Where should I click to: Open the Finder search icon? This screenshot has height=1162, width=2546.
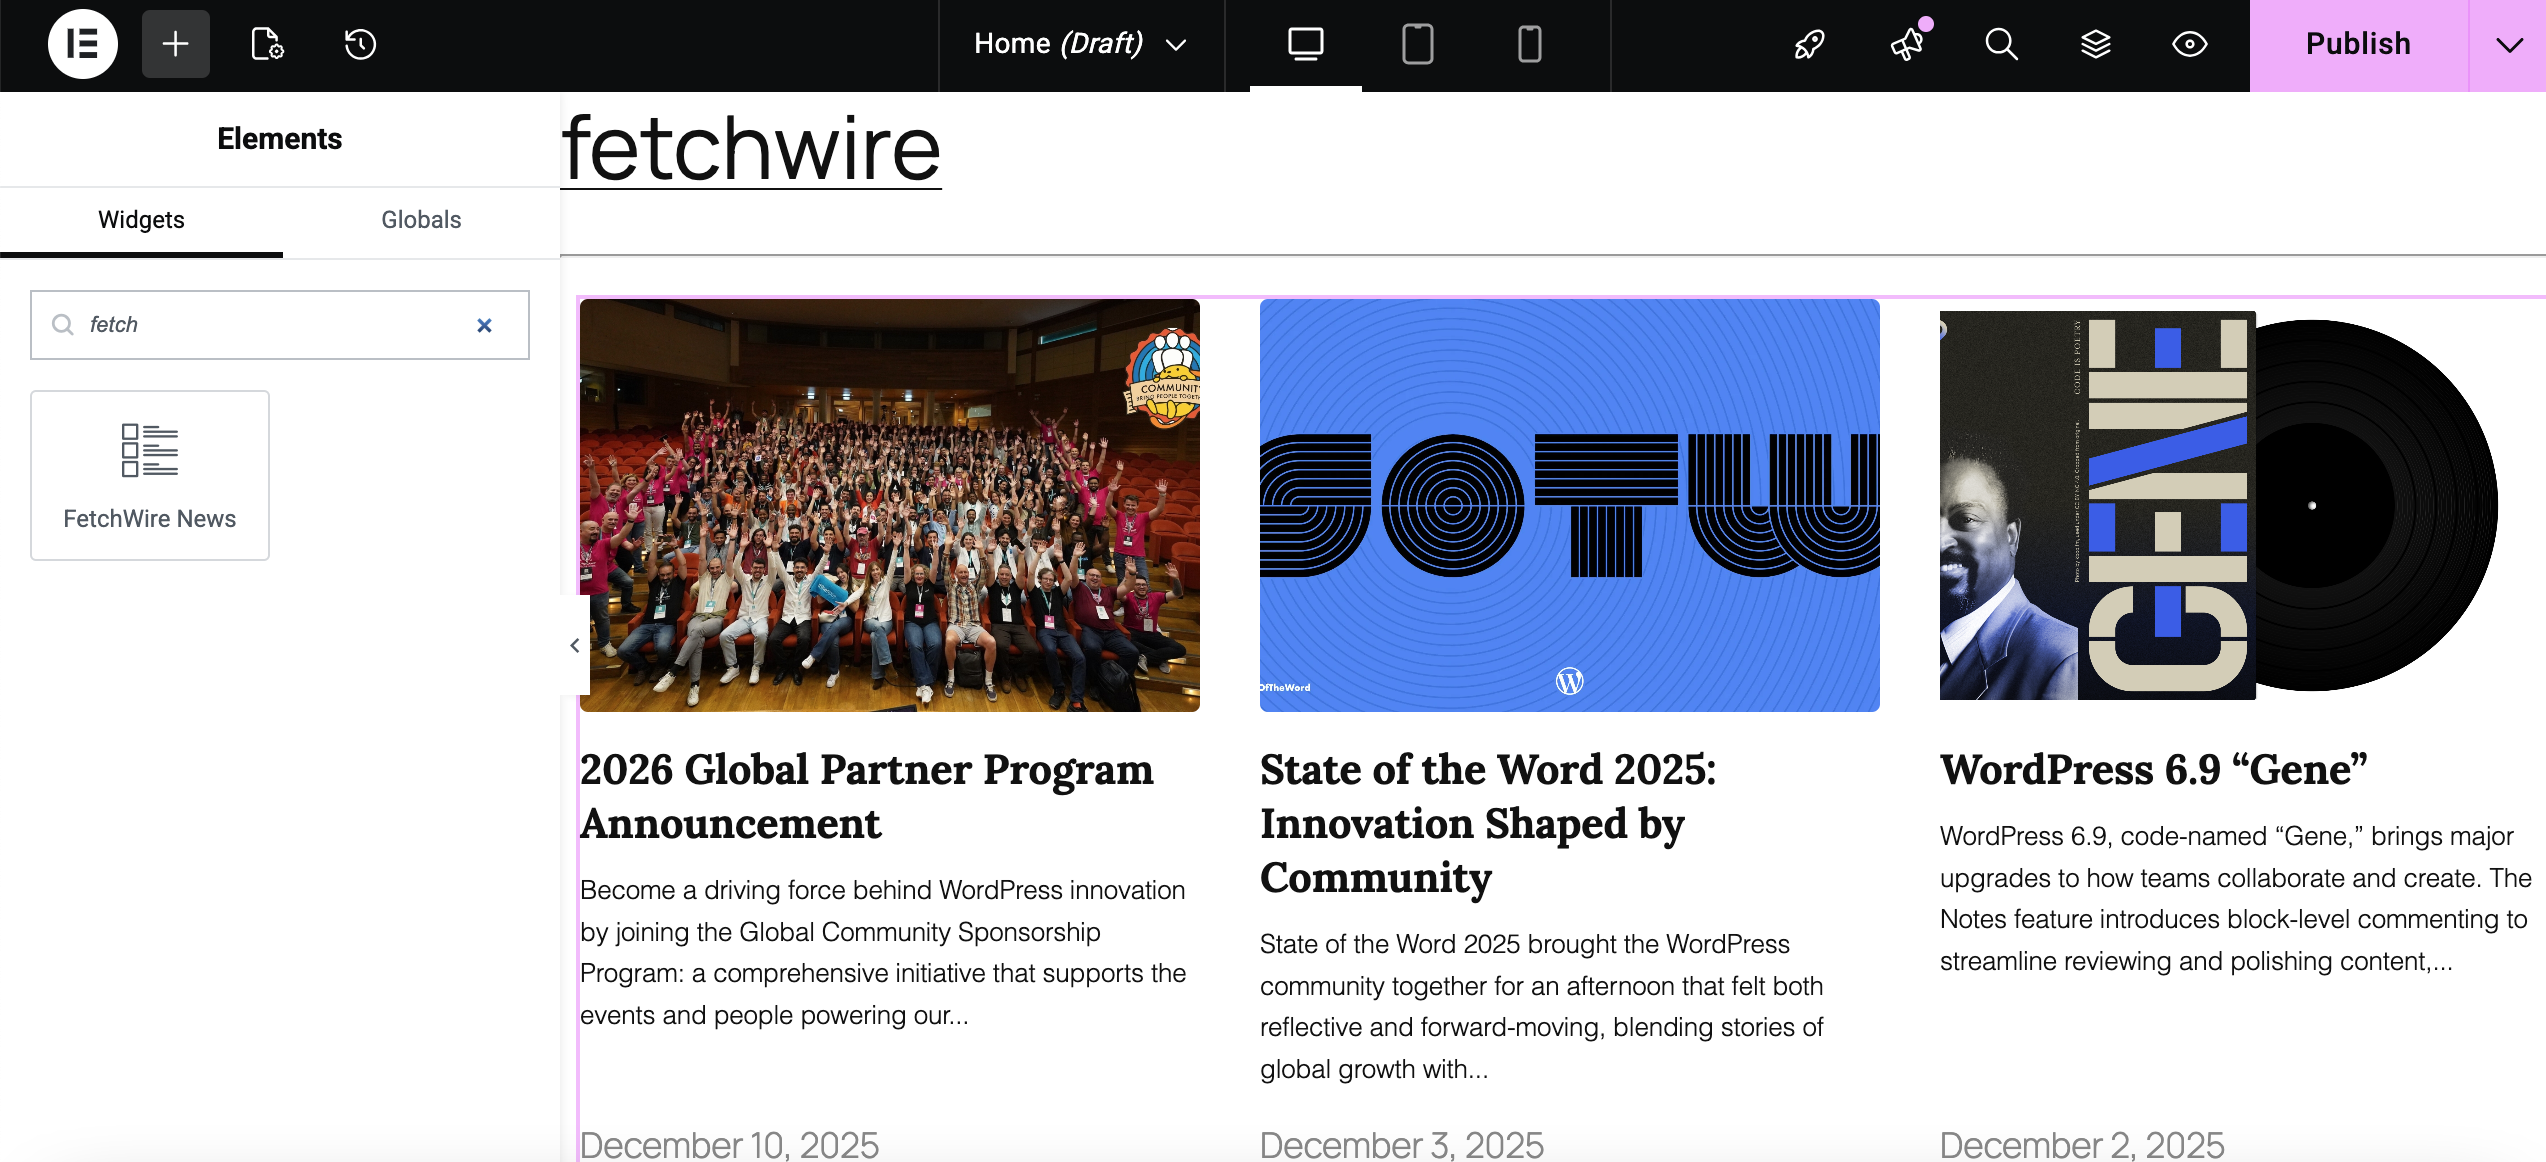coord(2001,44)
